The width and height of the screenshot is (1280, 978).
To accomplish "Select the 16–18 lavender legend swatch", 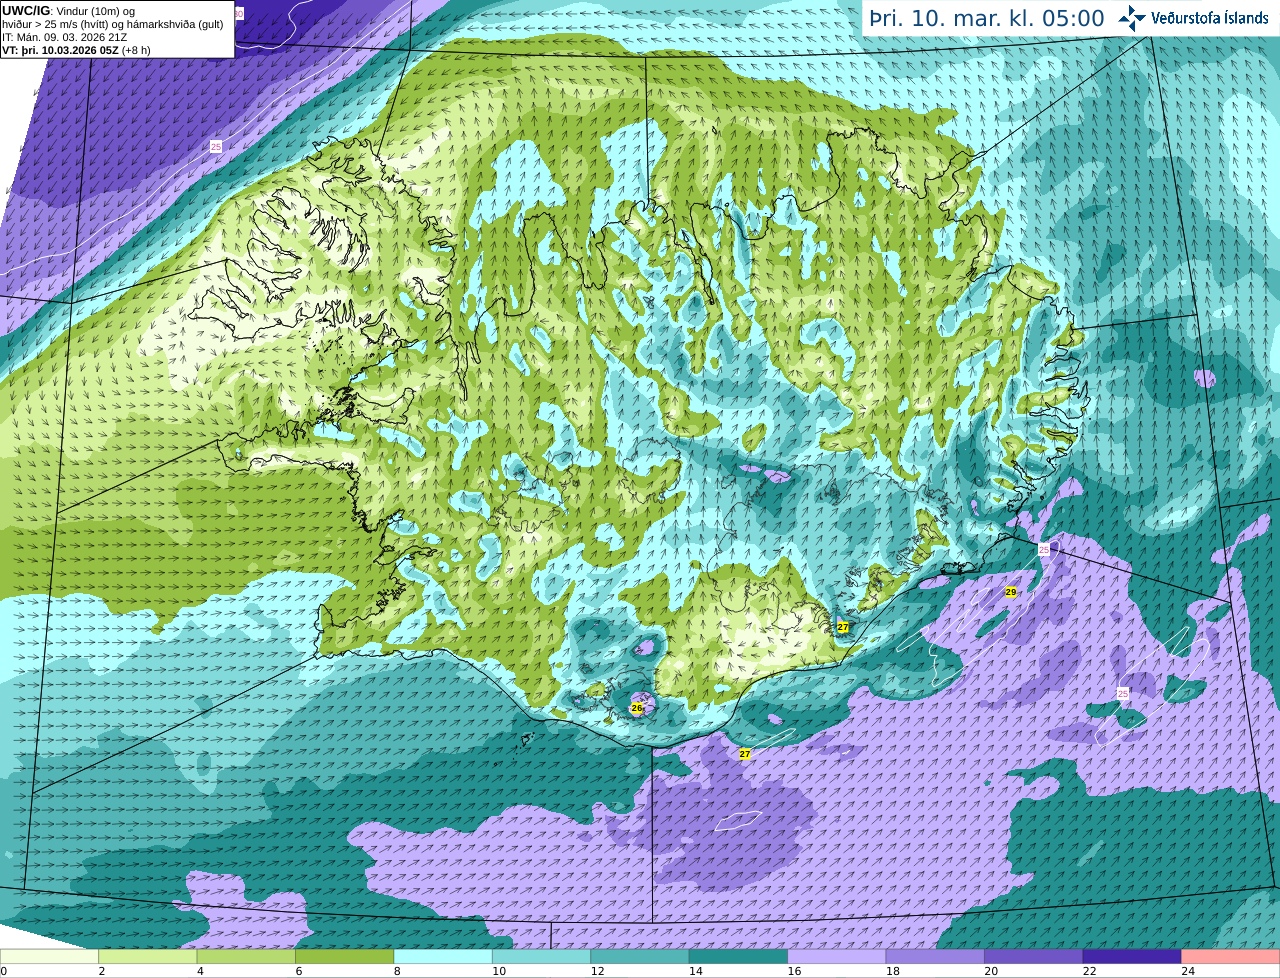I will tap(837, 956).
